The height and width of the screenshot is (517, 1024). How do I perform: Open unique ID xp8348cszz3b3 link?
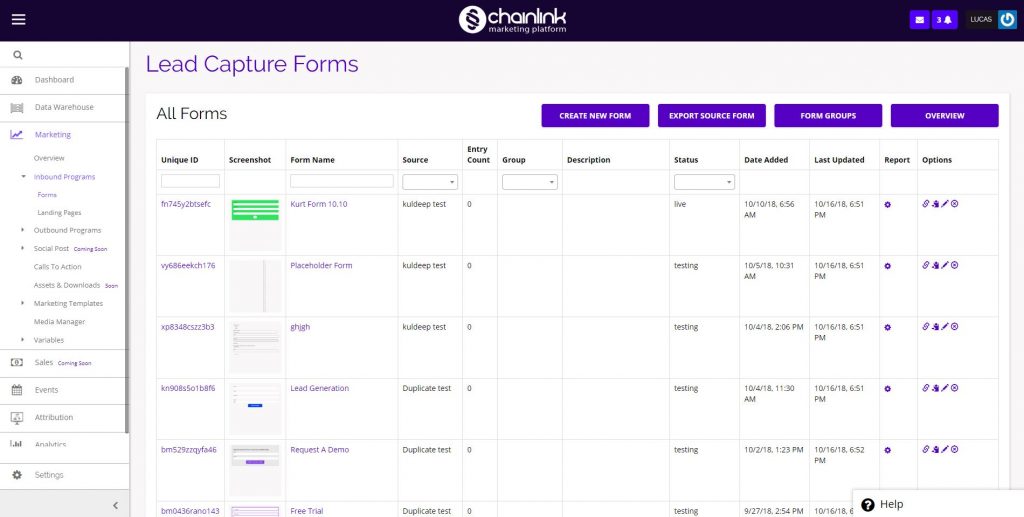pyautogui.click(x=187, y=326)
